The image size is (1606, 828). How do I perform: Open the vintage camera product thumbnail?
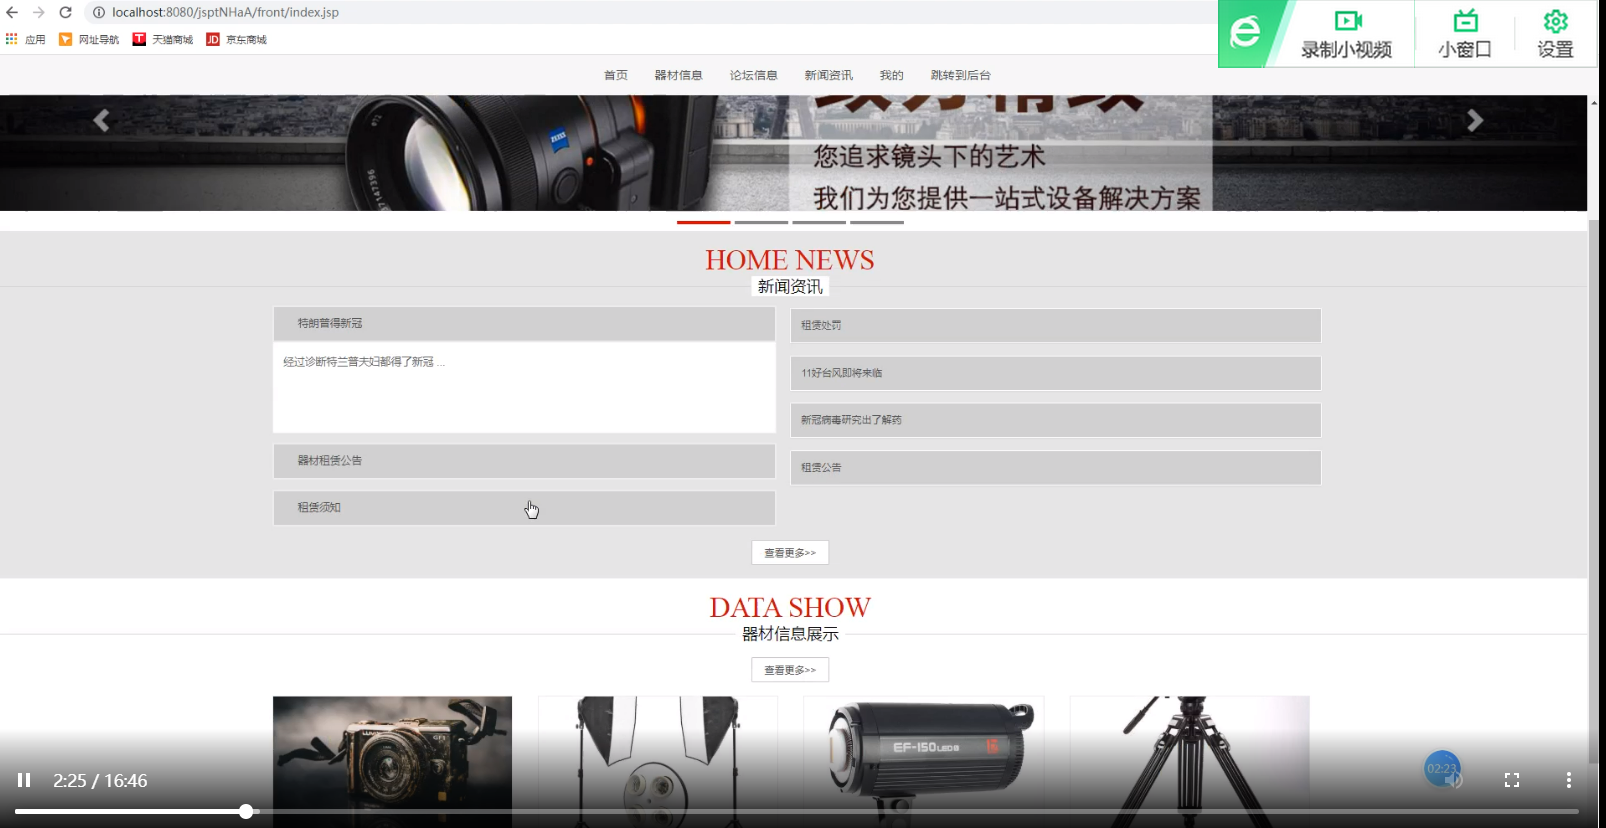392,762
